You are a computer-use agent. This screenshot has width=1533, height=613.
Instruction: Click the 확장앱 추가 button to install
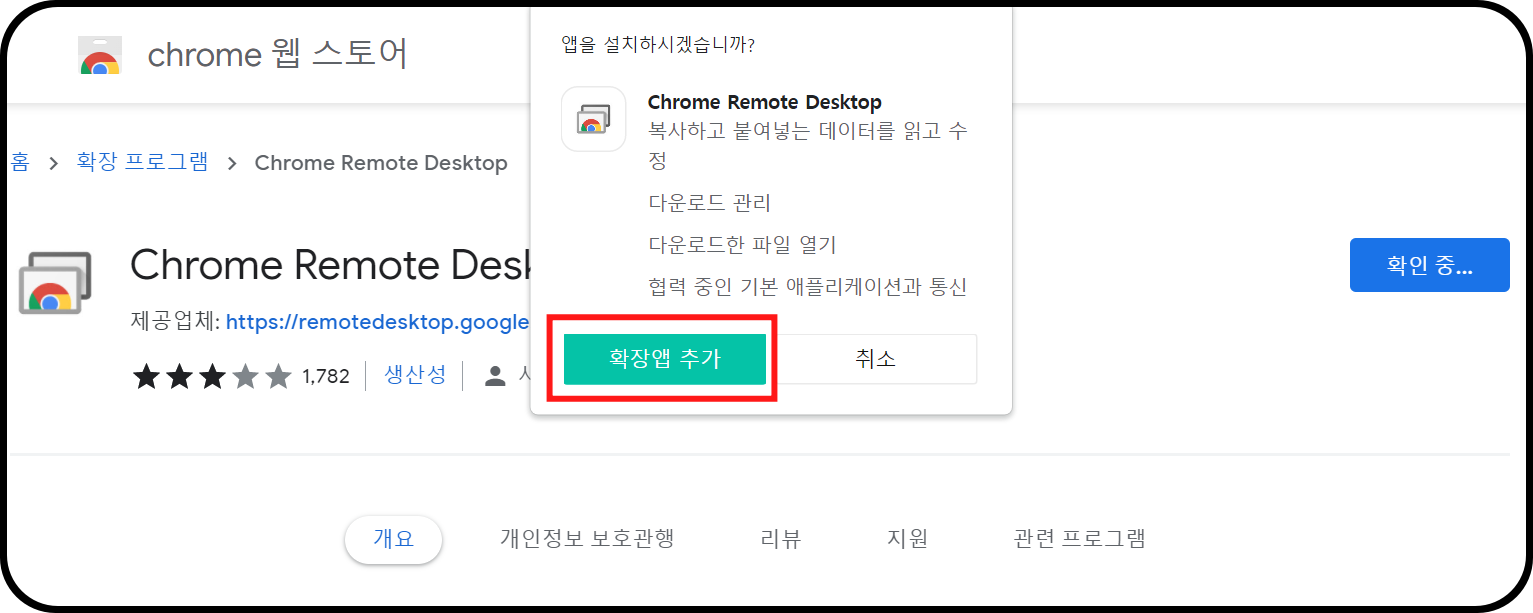[664, 357]
